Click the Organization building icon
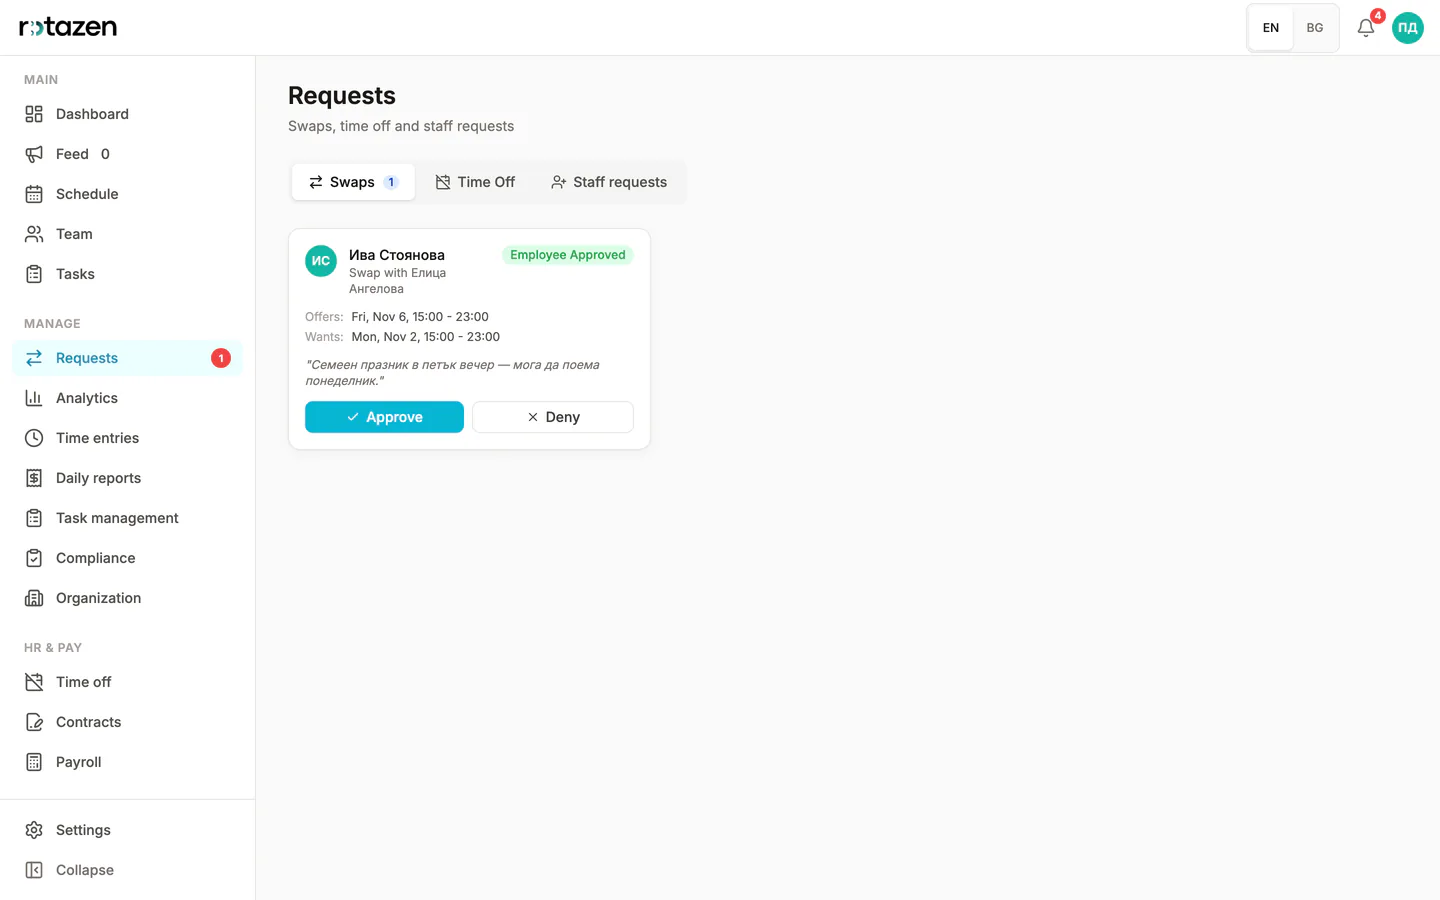This screenshot has height=900, width=1440. point(34,598)
